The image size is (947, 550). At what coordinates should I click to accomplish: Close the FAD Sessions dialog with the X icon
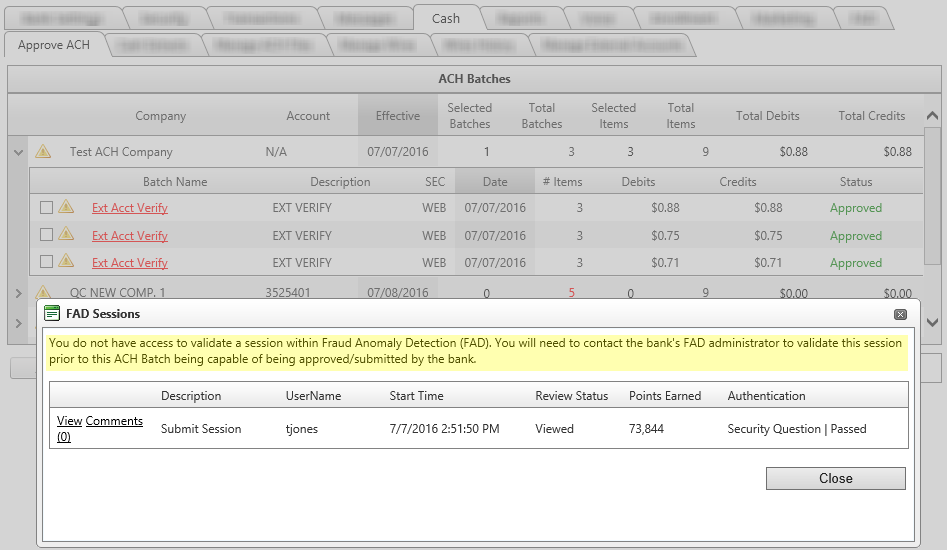900,314
